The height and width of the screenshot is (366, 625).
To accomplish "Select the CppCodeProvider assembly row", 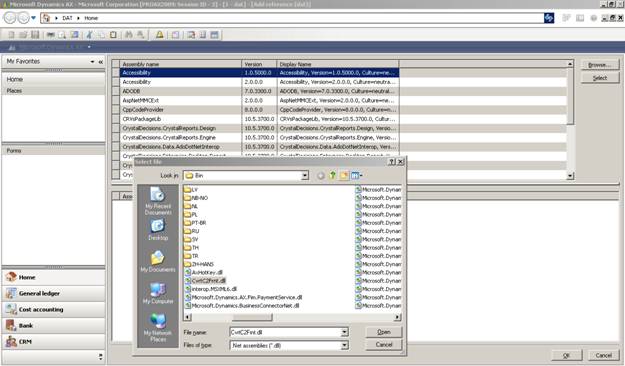I will pos(259,110).
